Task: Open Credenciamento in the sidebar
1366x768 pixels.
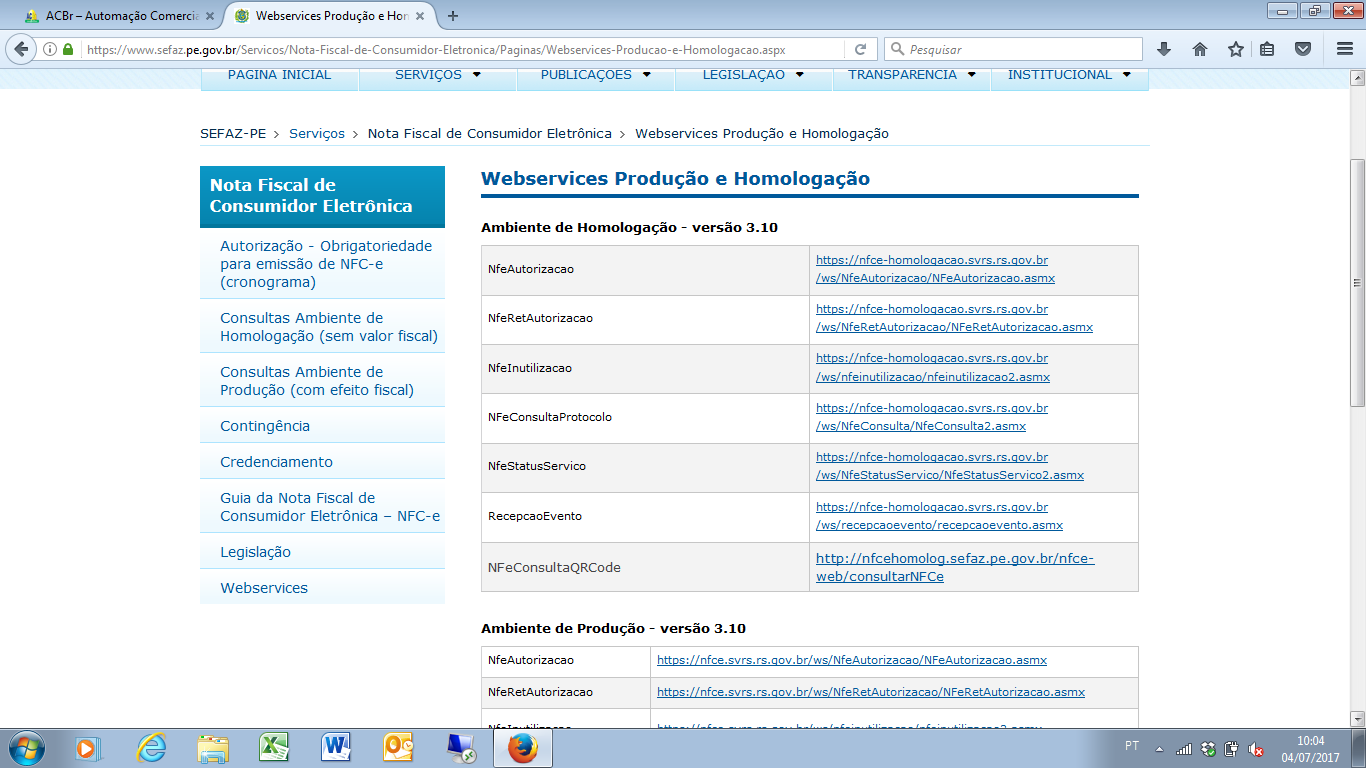Action: coord(276,462)
